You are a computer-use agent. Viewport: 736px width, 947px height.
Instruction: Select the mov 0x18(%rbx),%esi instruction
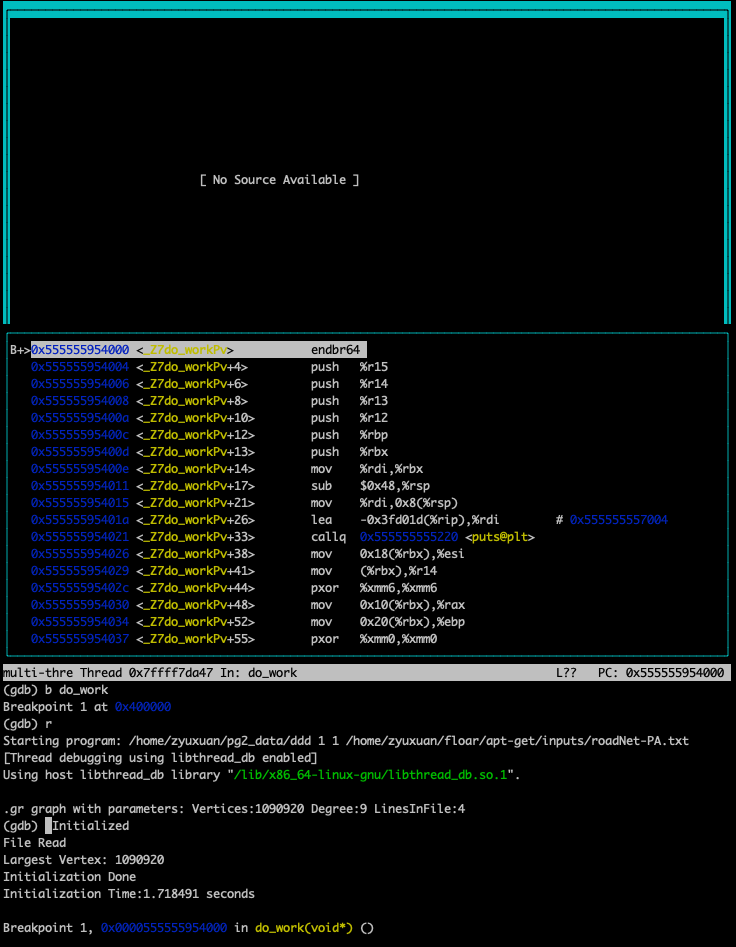click(x=387, y=553)
